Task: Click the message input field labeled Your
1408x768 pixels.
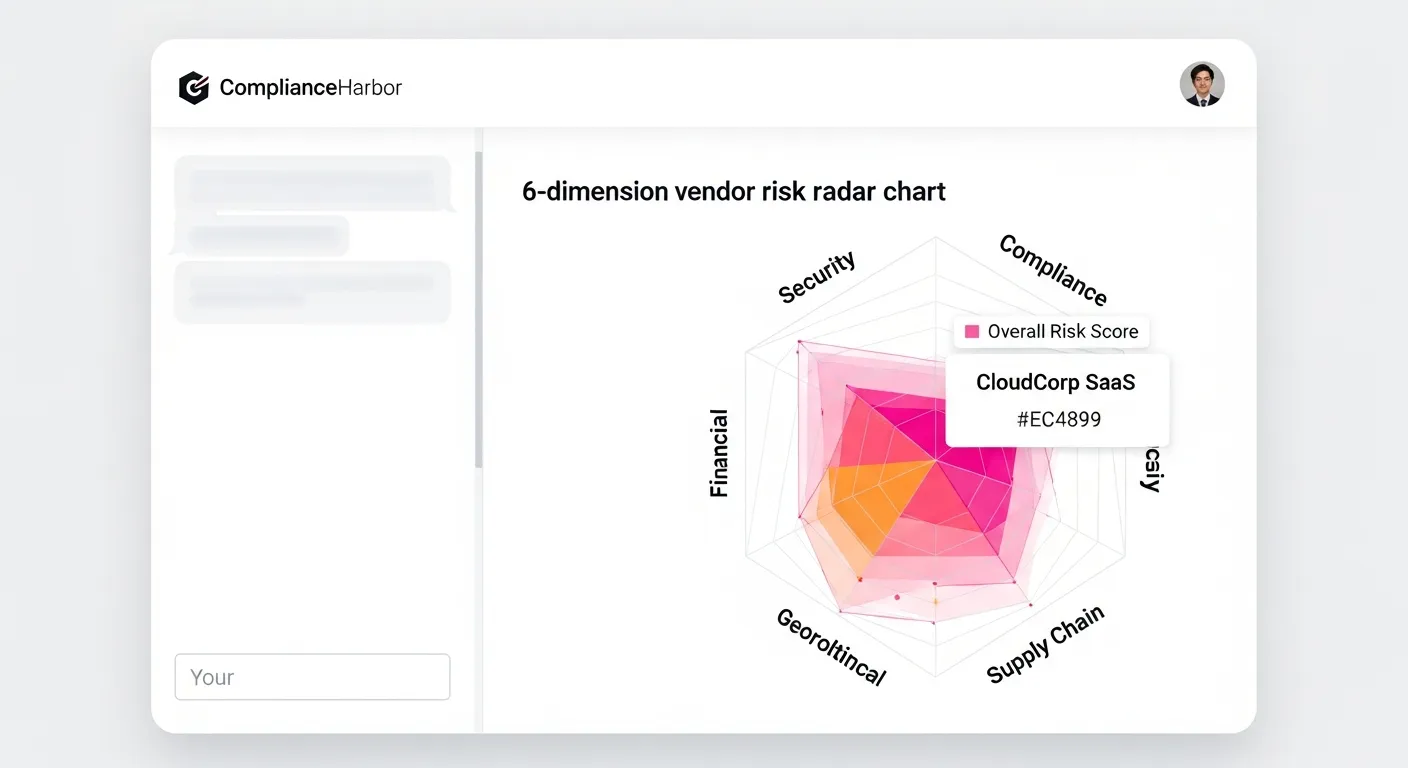Action: [x=311, y=677]
